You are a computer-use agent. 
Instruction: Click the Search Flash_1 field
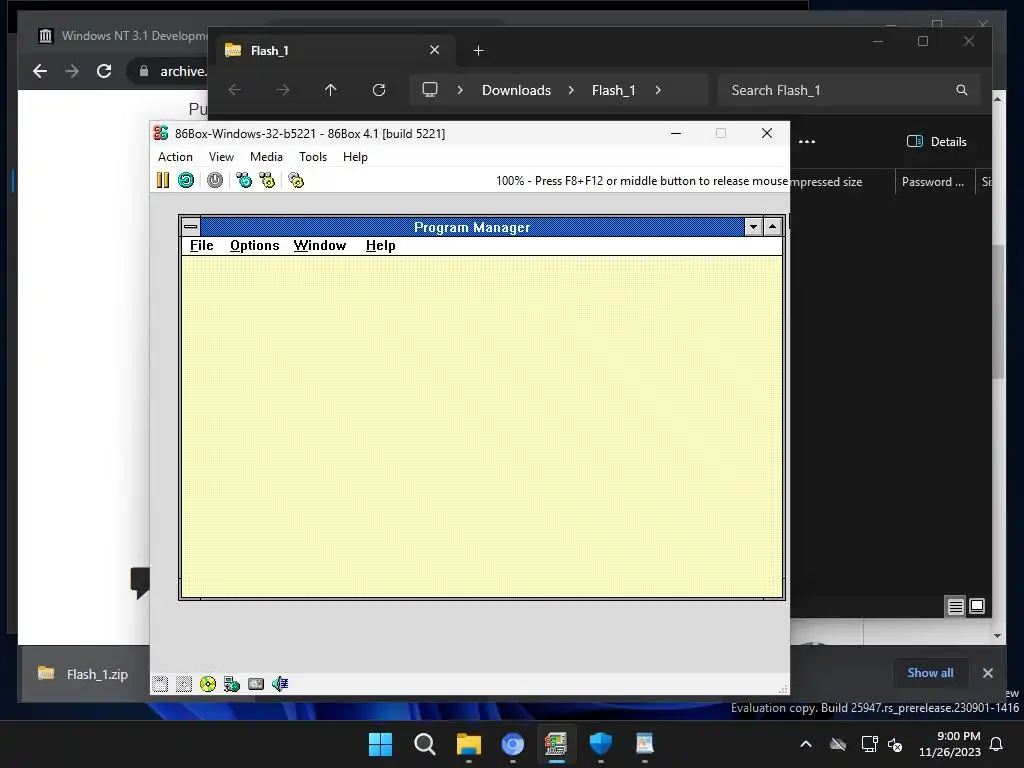849,90
